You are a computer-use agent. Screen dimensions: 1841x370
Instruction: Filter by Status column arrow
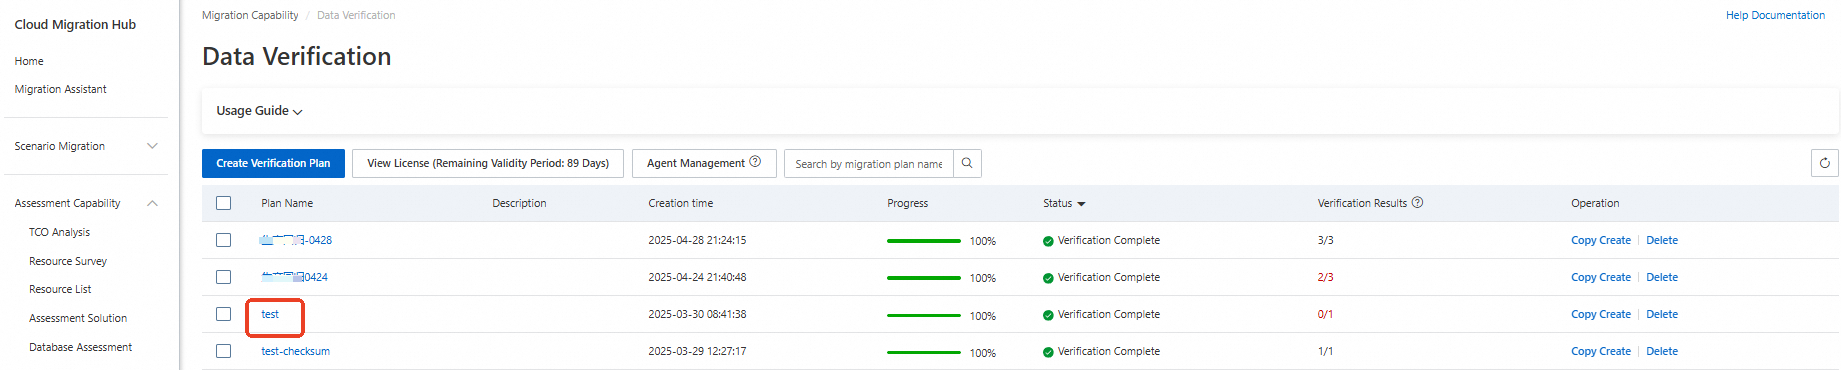(1081, 204)
